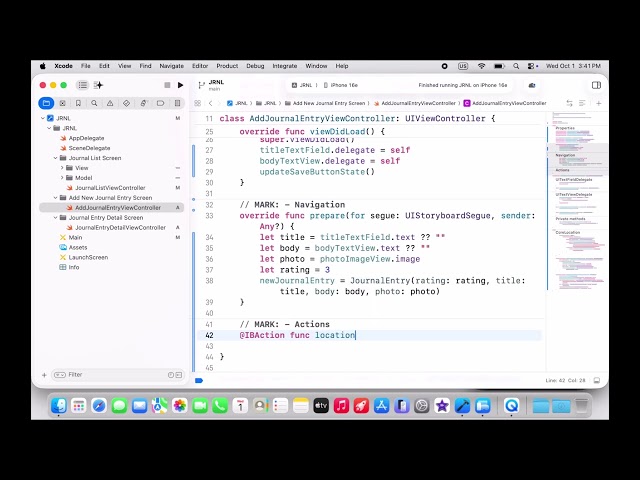Click the blue breakpoint tag in bottom bar
The width and height of the screenshot is (640, 480).
pyautogui.click(x=199, y=380)
